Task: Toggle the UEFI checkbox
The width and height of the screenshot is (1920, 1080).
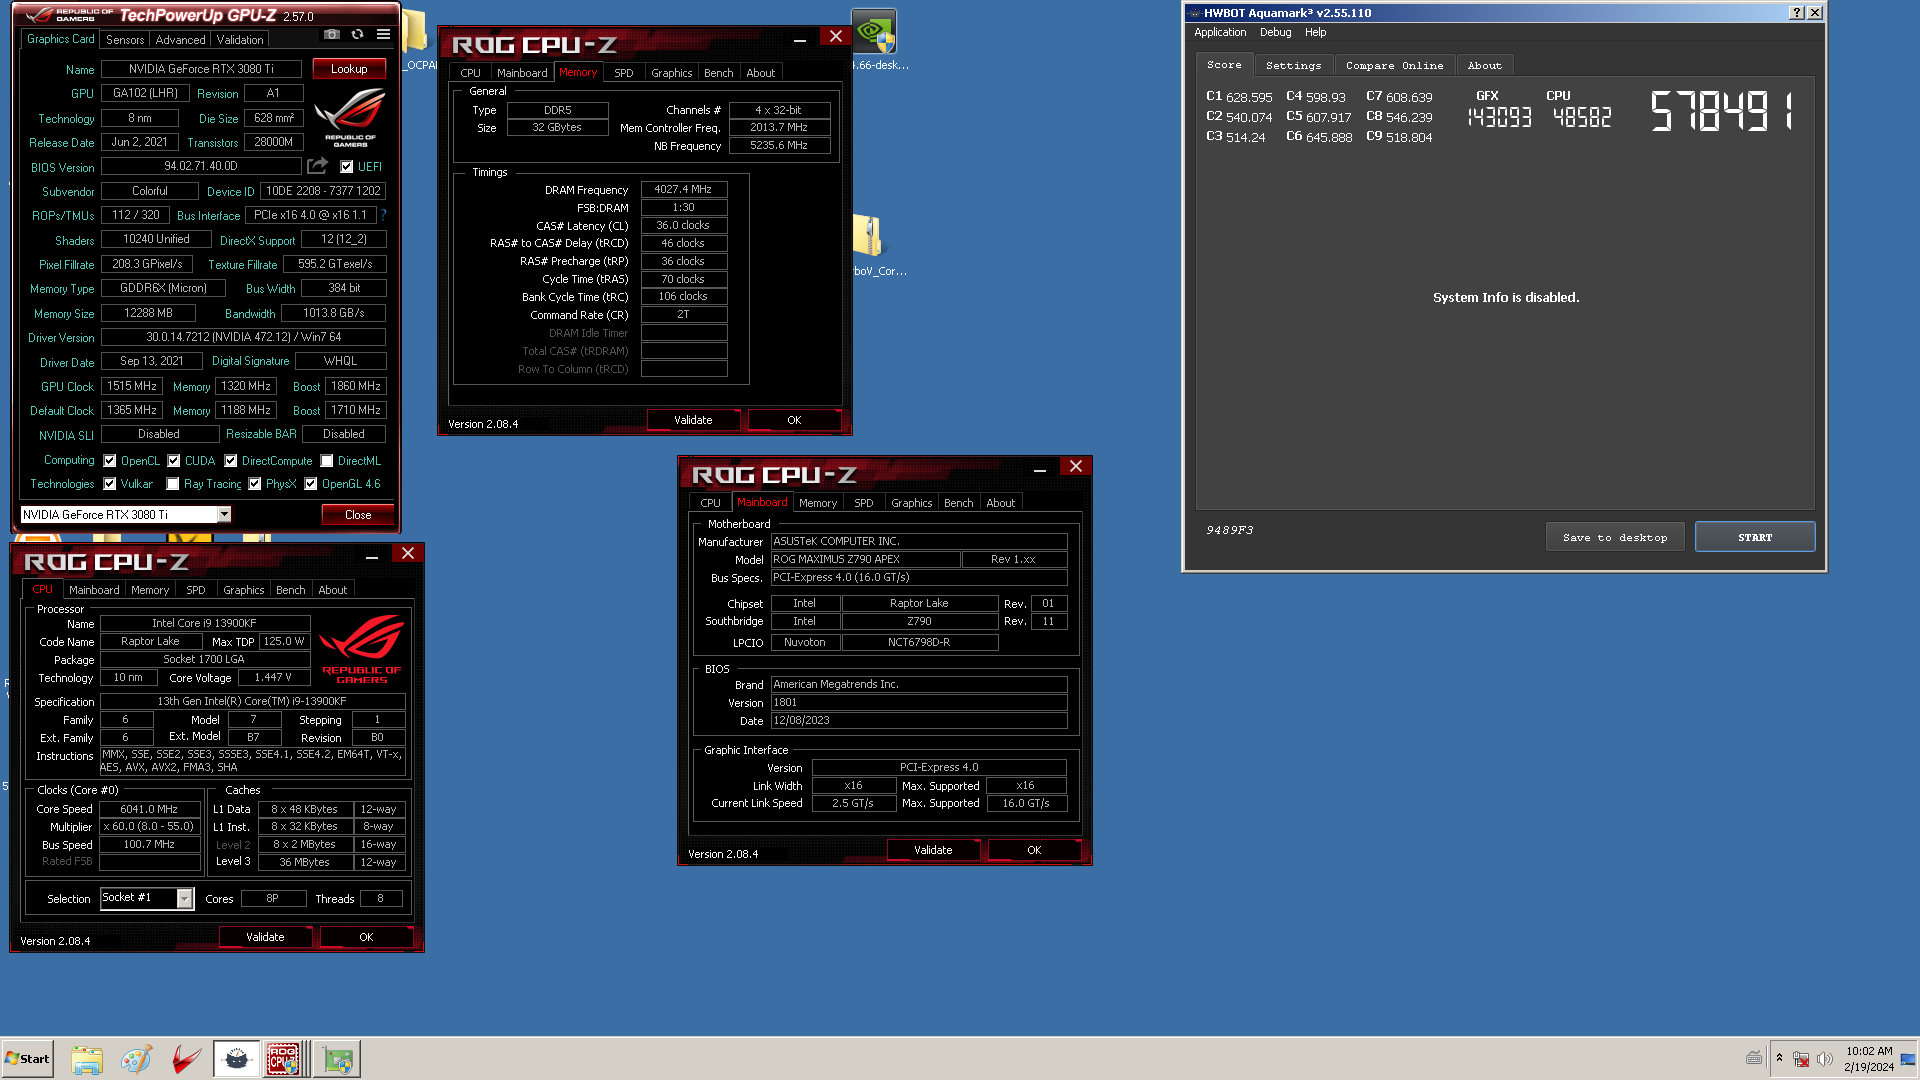Action: coord(346,167)
